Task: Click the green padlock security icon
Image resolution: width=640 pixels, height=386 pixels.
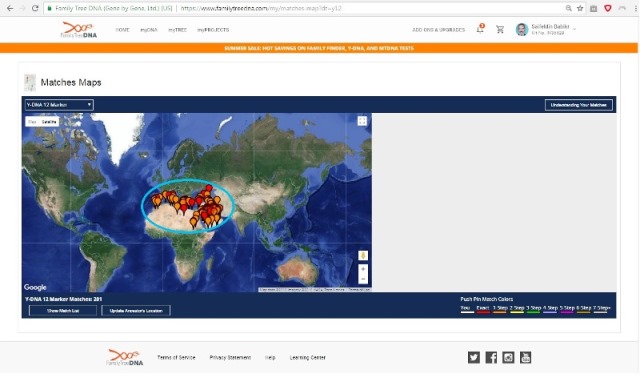Action: point(49,8)
